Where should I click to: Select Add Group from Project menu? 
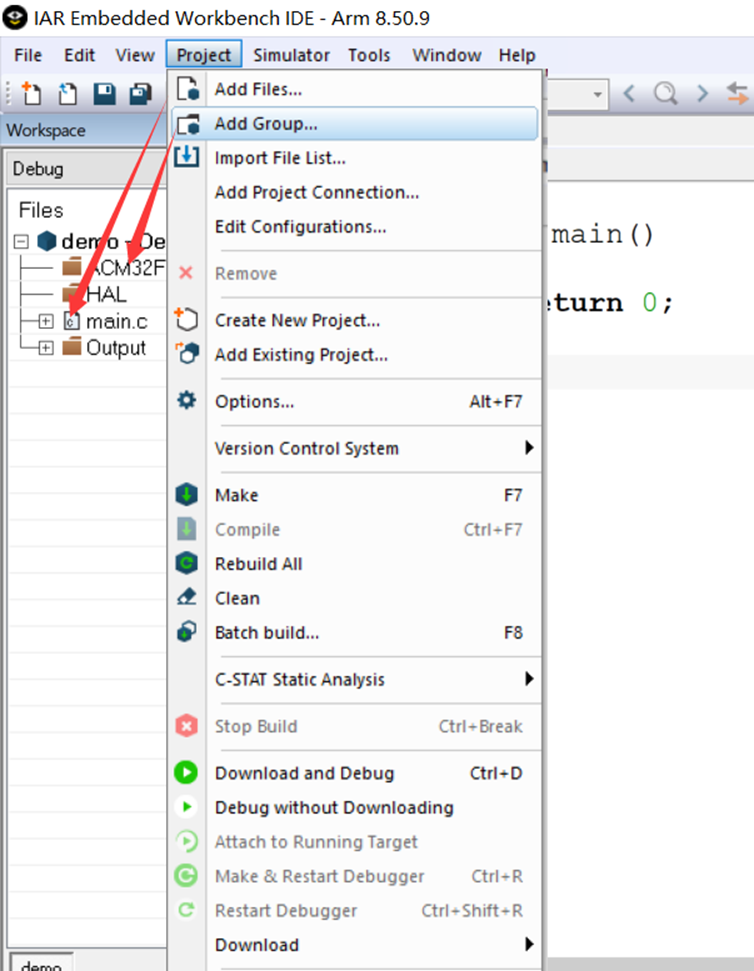[x=266, y=124]
